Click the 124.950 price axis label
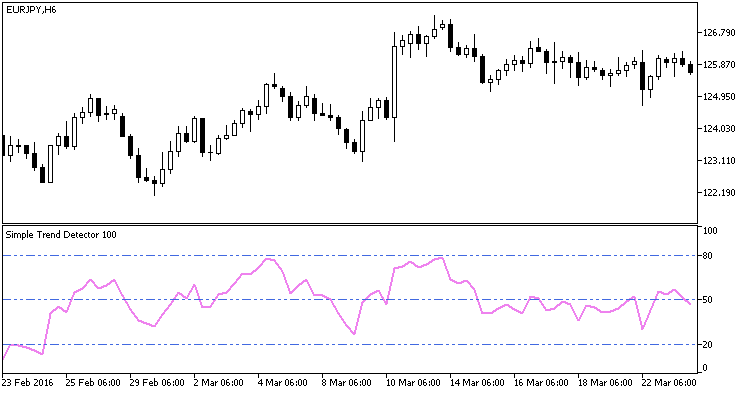Image resolution: width=750 pixels, height=394 pixels. (x=719, y=97)
